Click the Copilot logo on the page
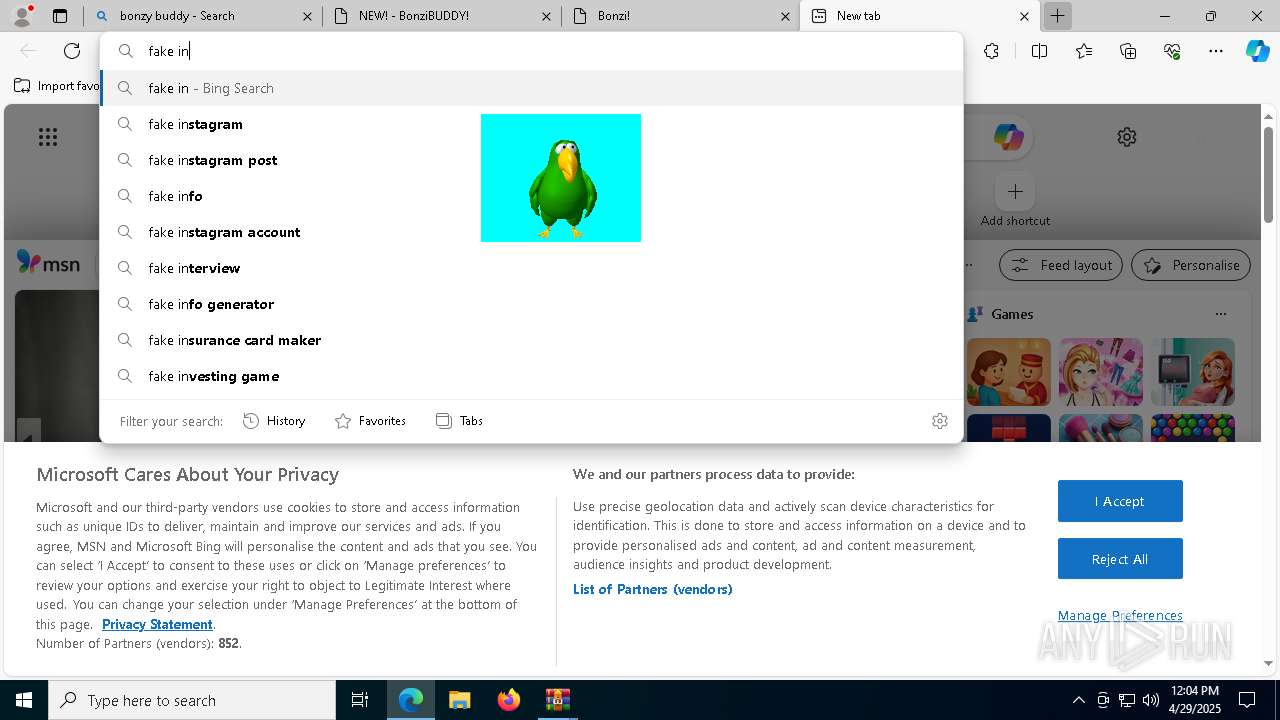The width and height of the screenshot is (1280, 720). [1008, 137]
